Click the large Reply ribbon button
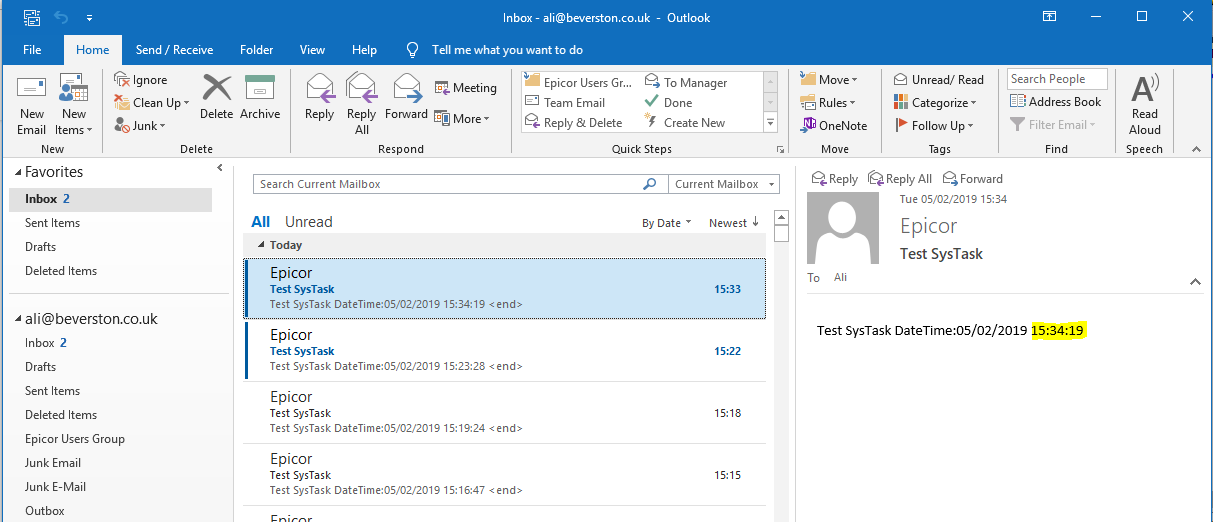1213x522 pixels. [319, 97]
